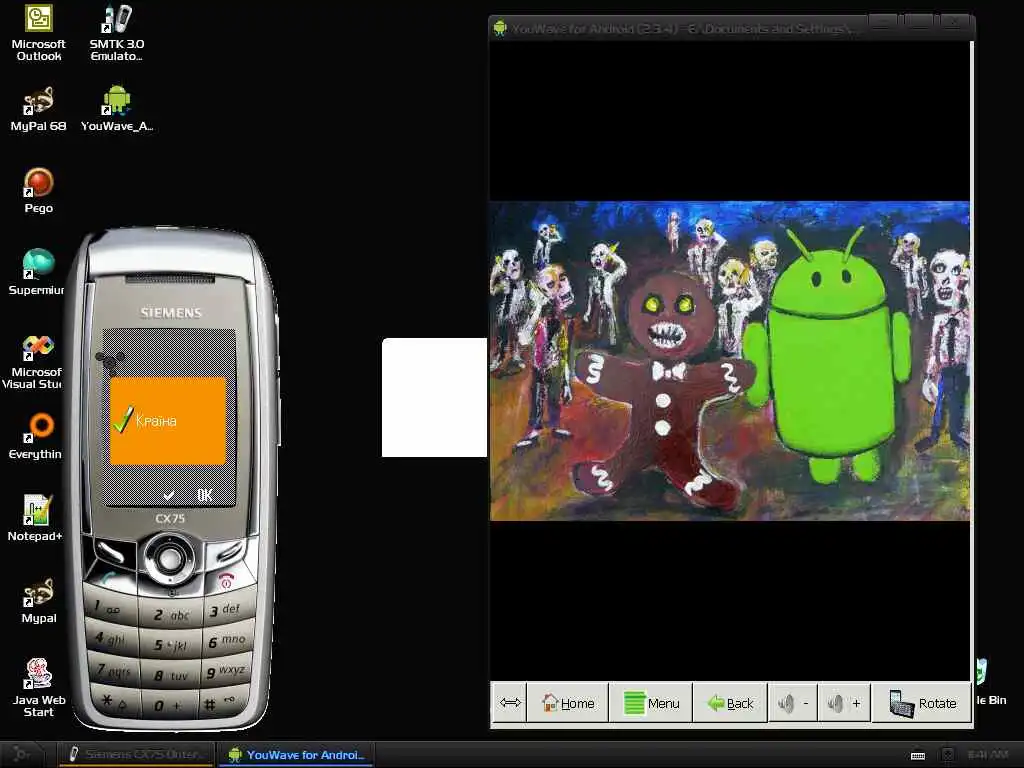Click the Rotate button in YouWave

(x=921, y=703)
